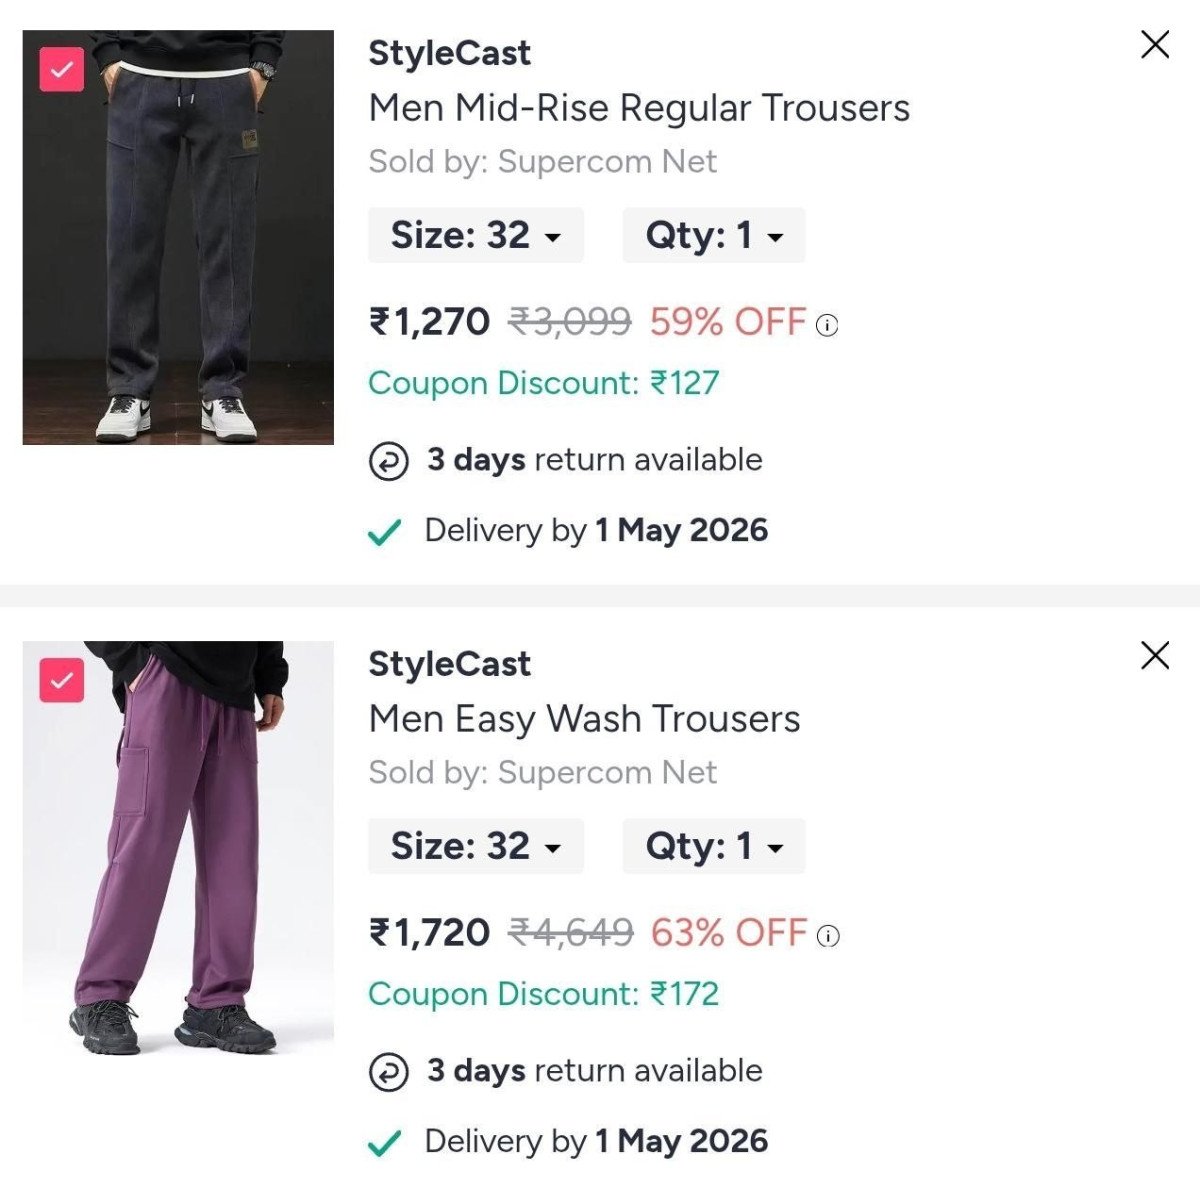Open quantity selector for Easy Wash Trousers

coord(713,846)
